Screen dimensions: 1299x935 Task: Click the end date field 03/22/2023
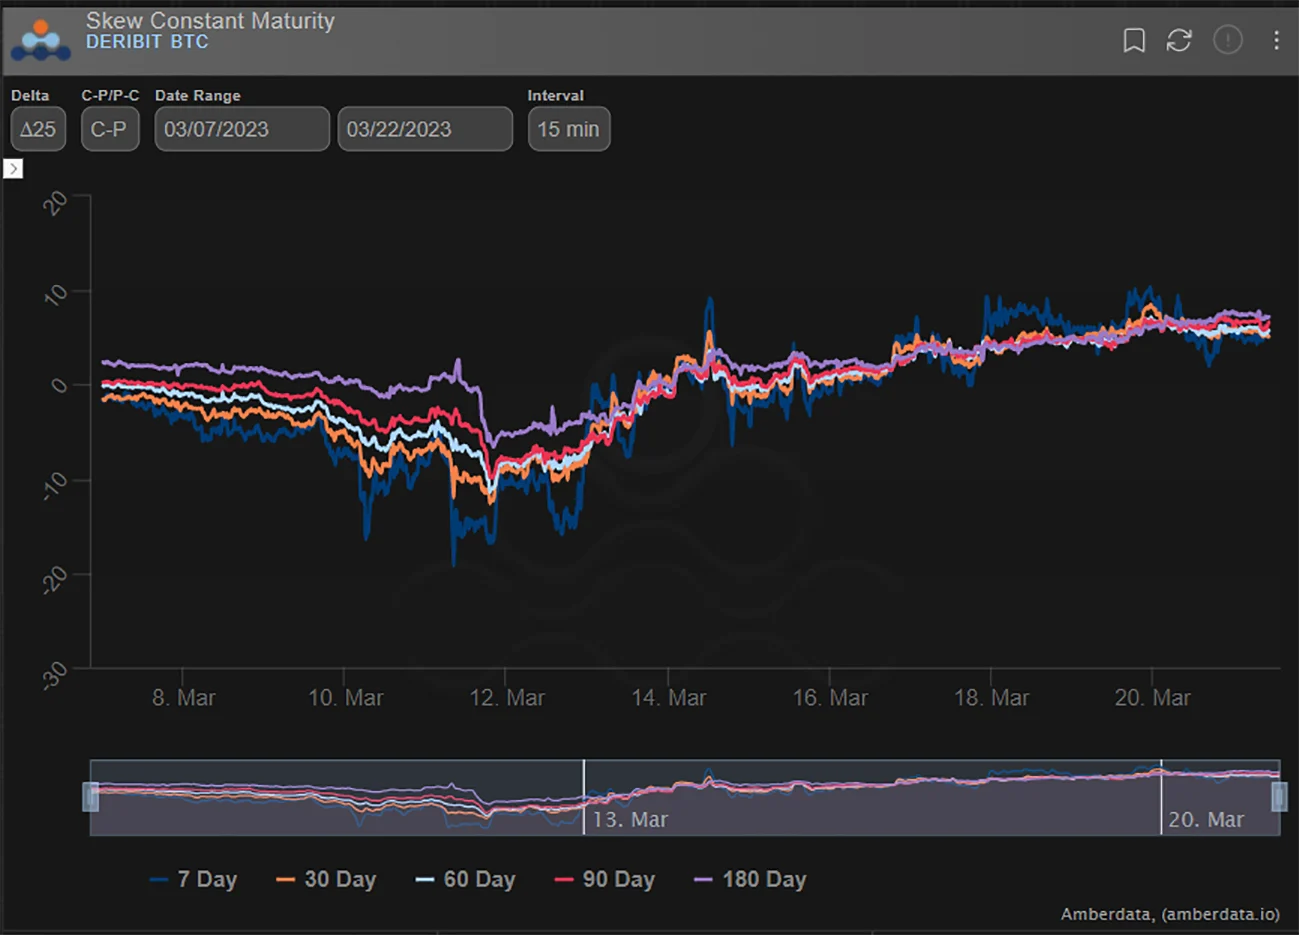pyautogui.click(x=425, y=129)
